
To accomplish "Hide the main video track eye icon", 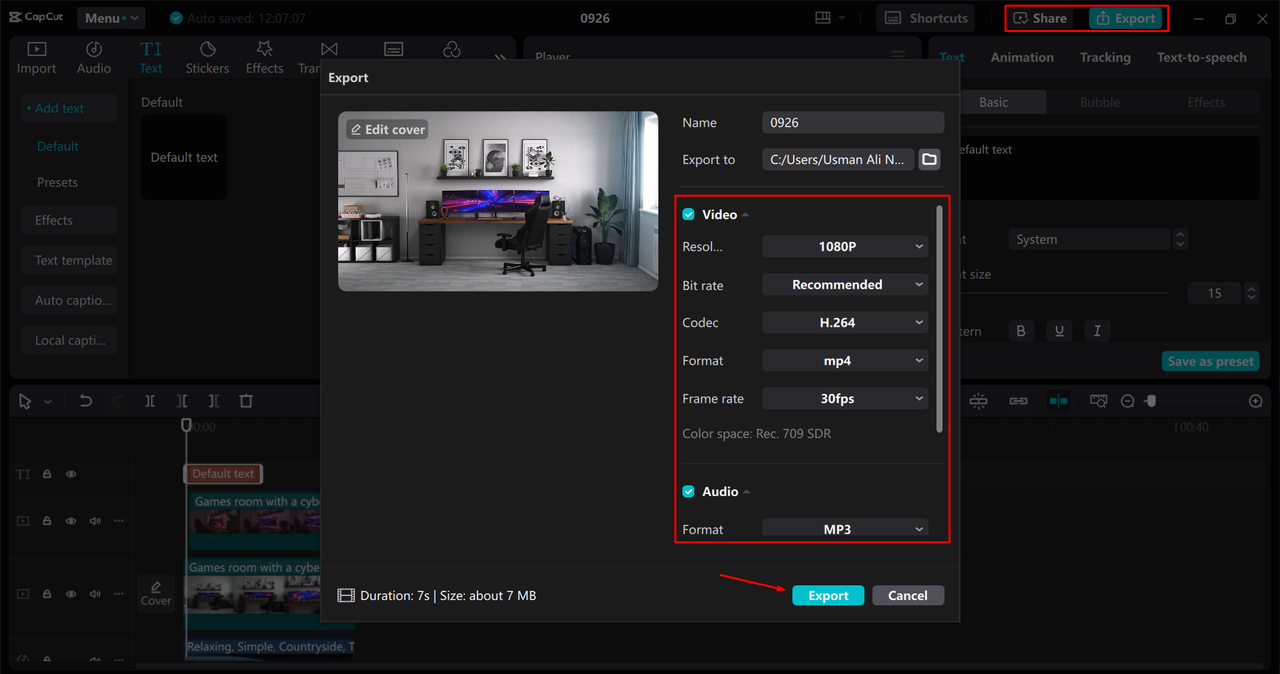I will point(71,594).
